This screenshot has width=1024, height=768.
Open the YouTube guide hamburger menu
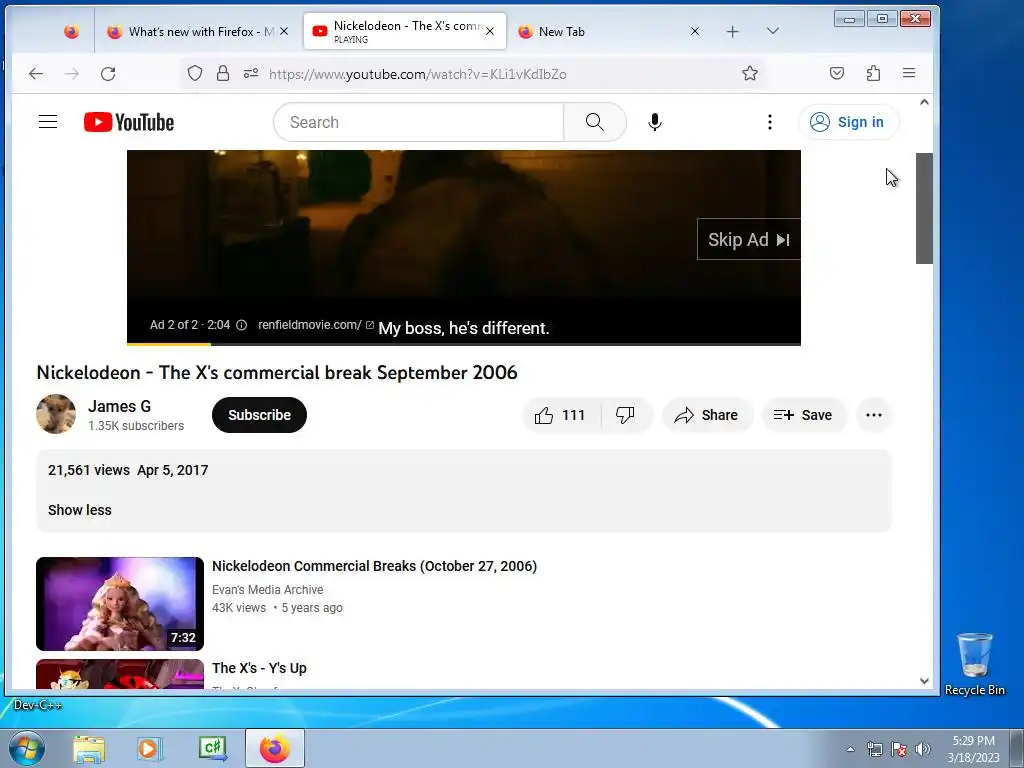click(x=48, y=122)
